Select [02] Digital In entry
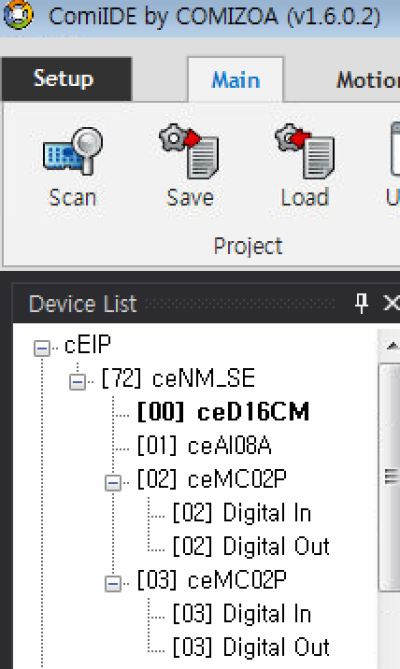 [x=242, y=513]
